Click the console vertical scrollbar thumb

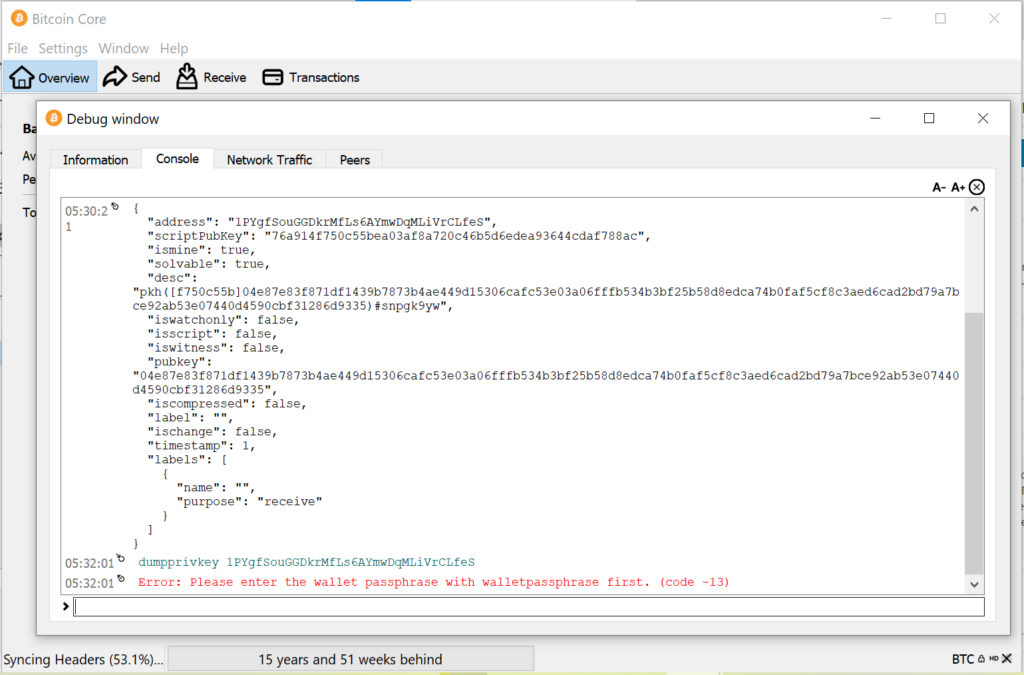pos(974,443)
